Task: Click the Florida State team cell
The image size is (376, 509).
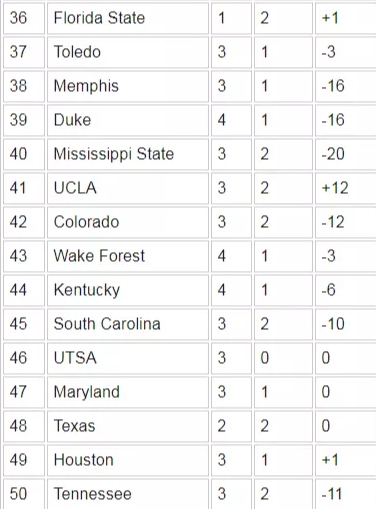Action: click(128, 18)
